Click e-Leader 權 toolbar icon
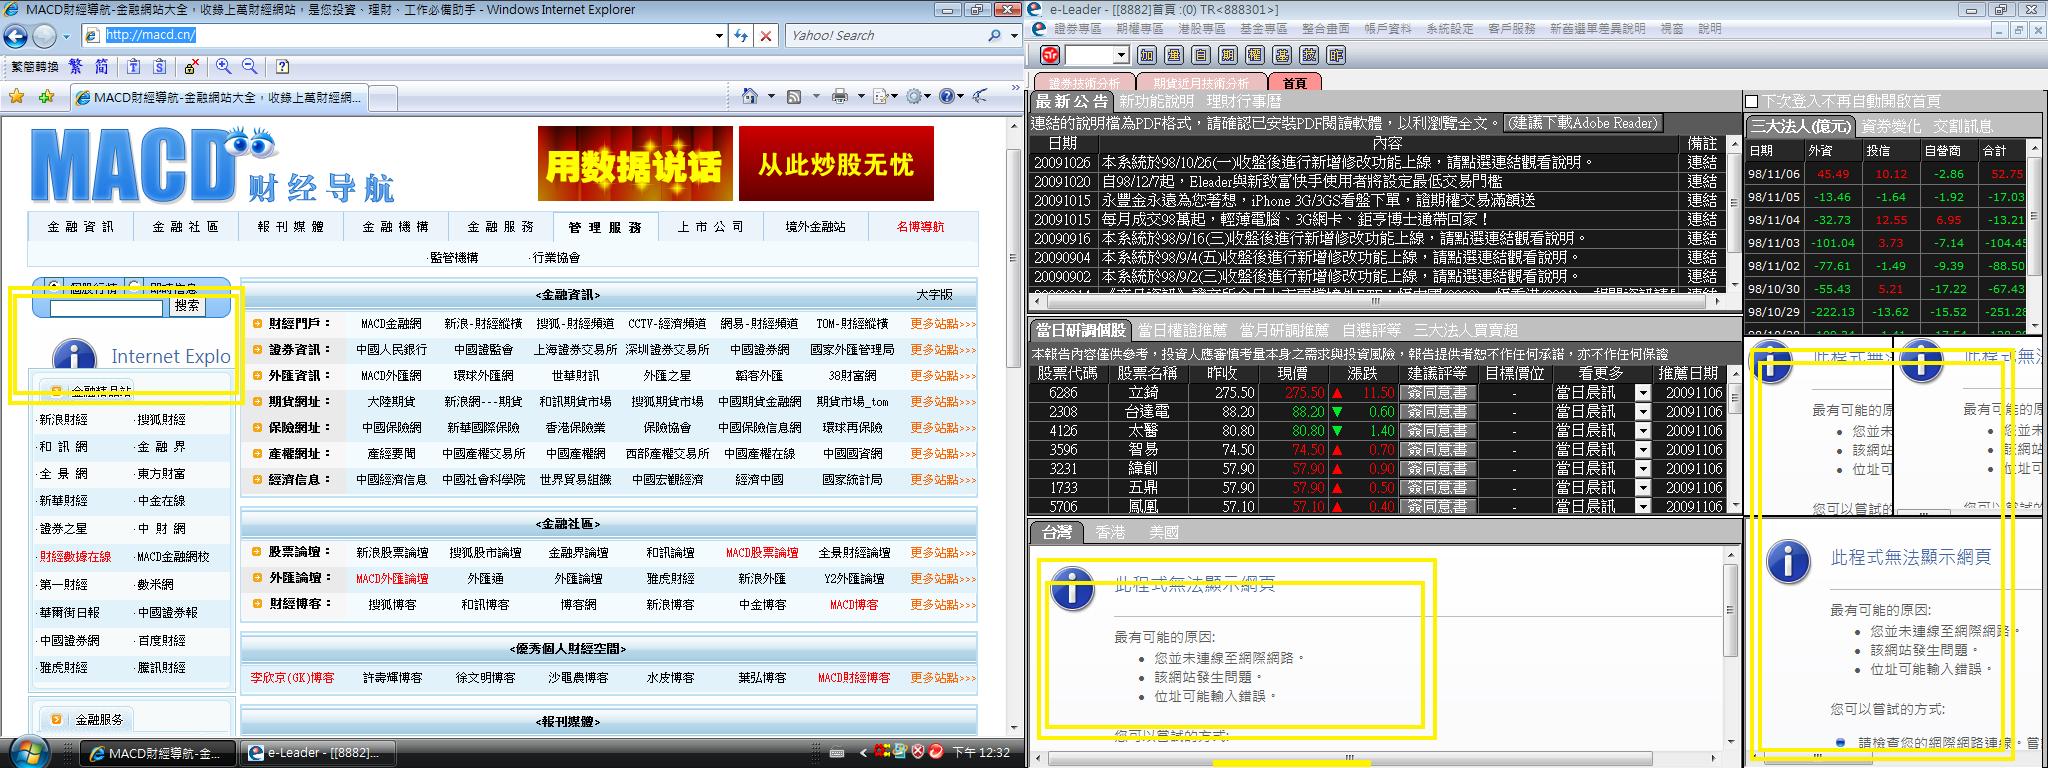The image size is (2048, 768). [x=1255, y=55]
